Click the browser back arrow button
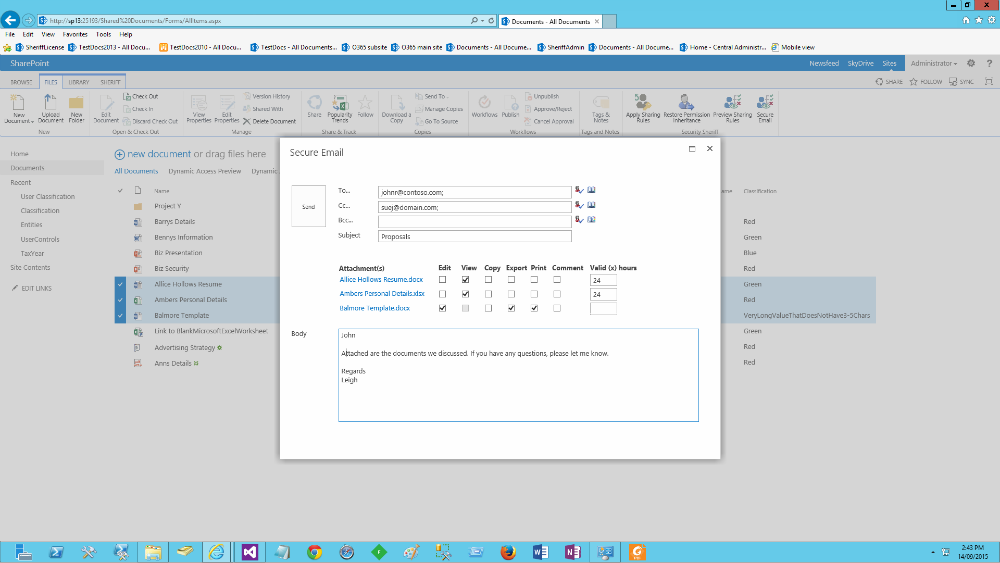Viewport: 1000px width, 563px height. pyautogui.click(x=10, y=20)
